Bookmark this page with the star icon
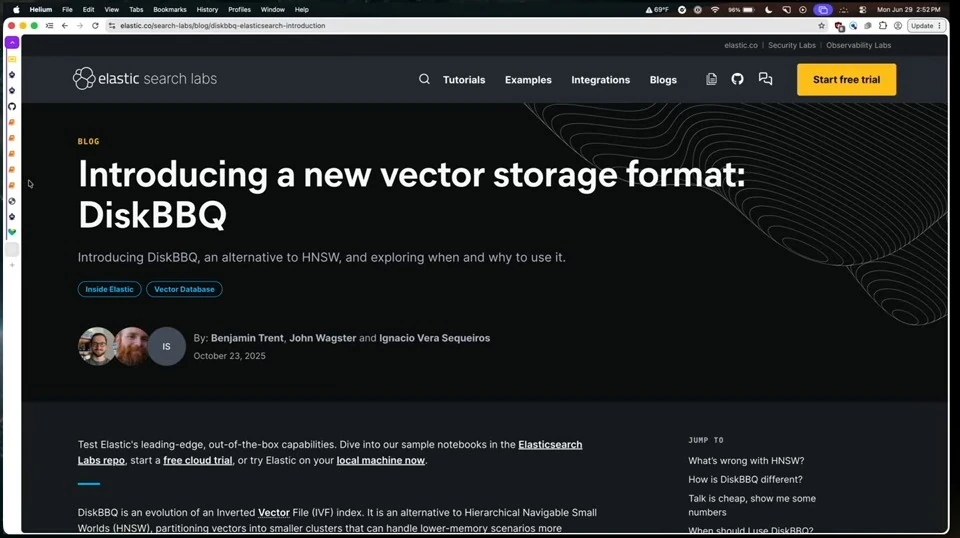The height and width of the screenshot is (538, 960). pos(822,26)
